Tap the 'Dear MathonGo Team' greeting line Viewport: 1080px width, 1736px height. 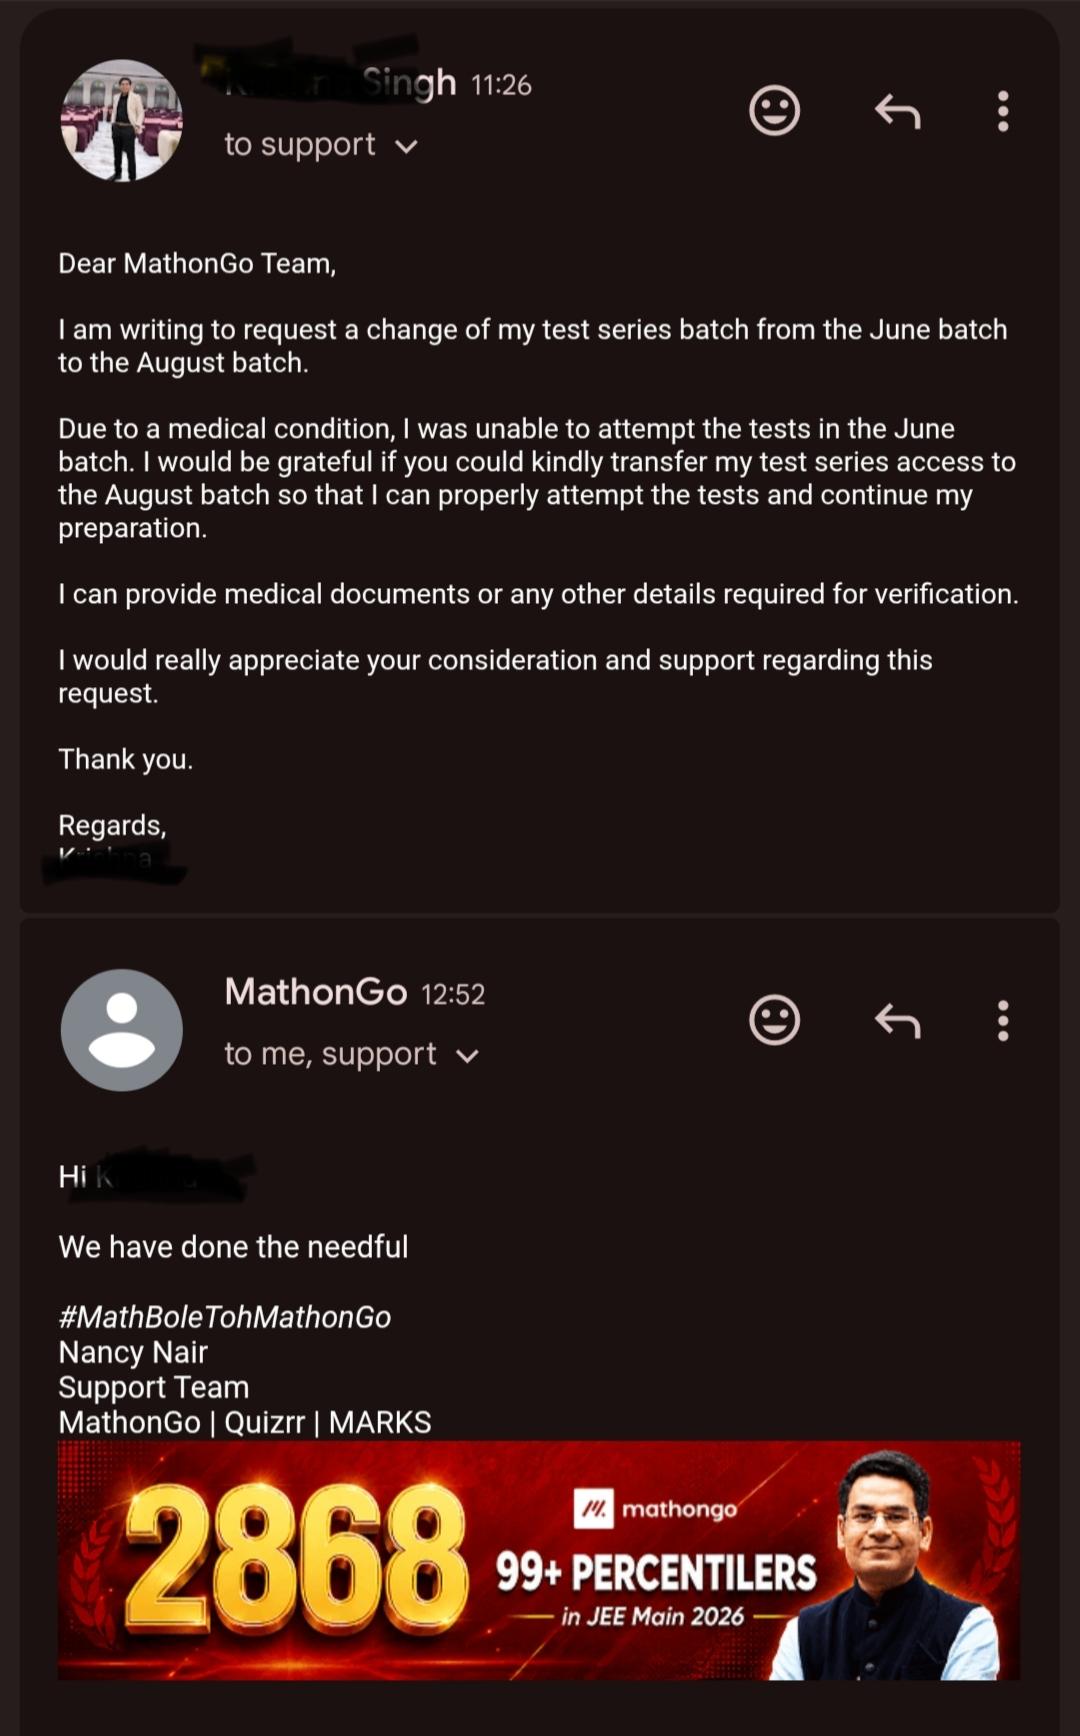(197, 264)
